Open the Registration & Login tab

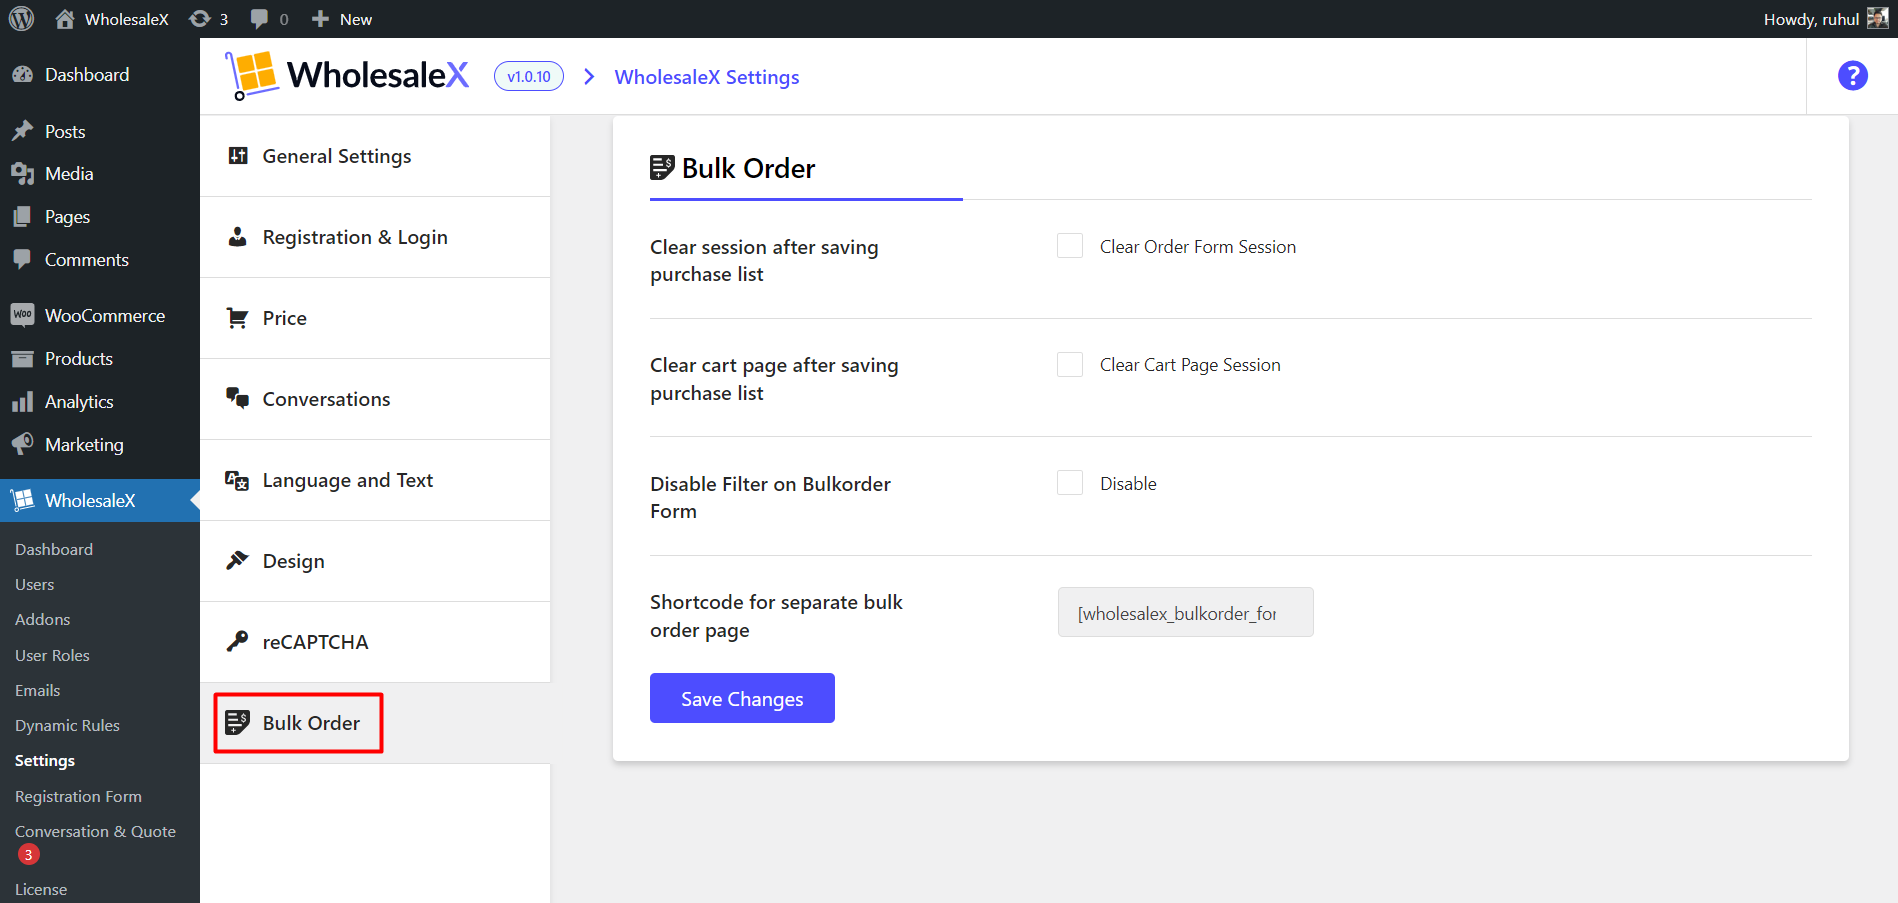click(x=375, y=237)
